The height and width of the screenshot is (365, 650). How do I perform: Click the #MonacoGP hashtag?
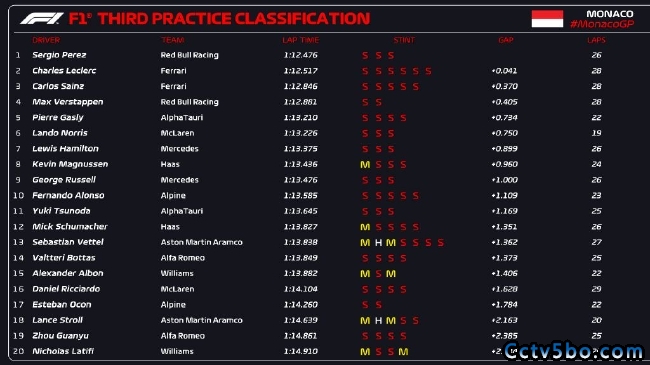pyautogui.click(x=602, y=24)
